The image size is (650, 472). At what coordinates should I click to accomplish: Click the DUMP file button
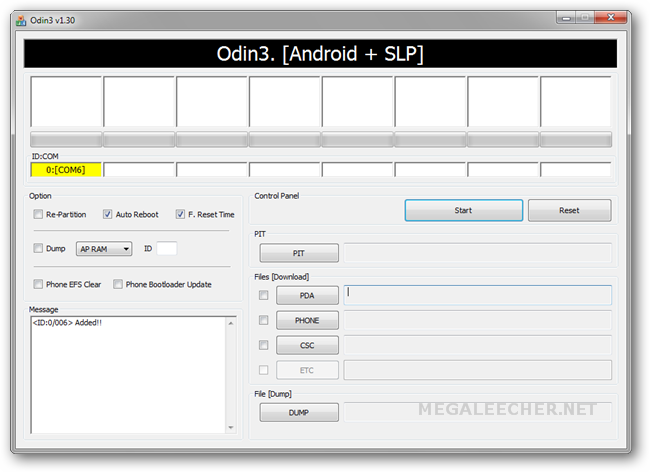(x=299, y=412)
